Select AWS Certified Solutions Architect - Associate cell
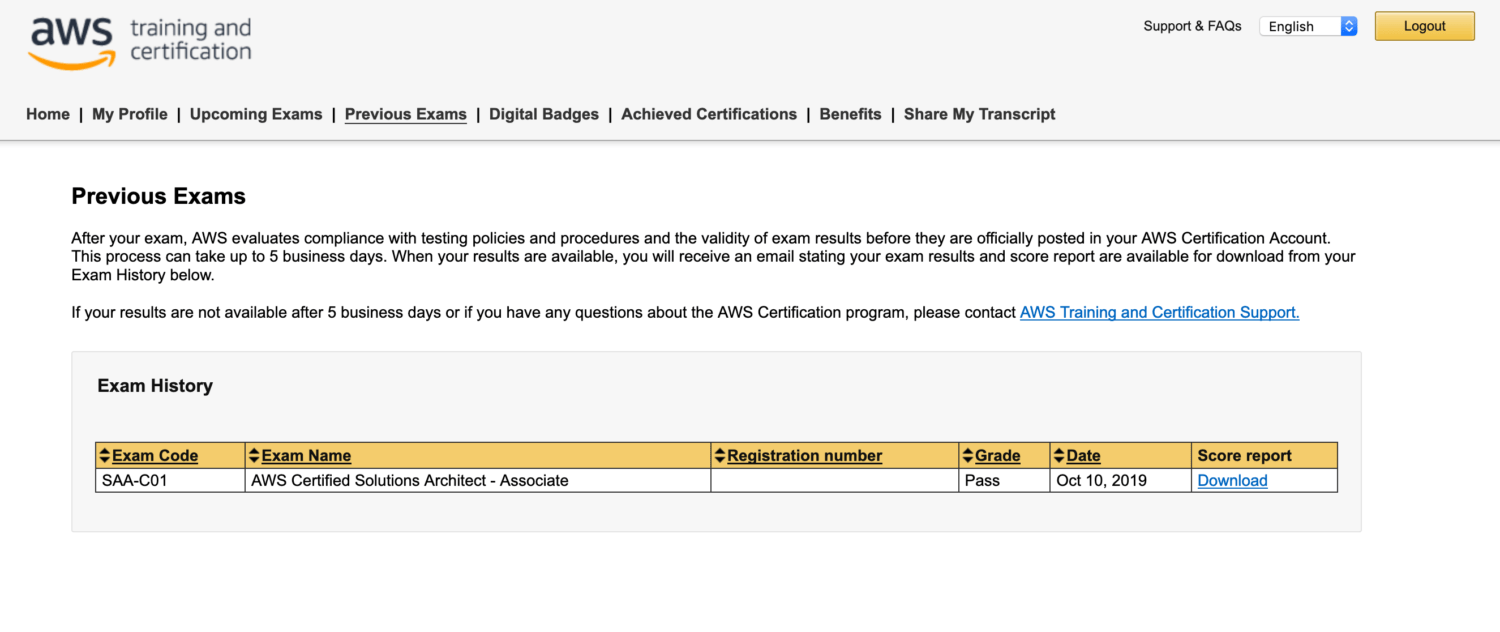Image resolution: width=1500 pixels, height=632 pixels. [478, 481]
